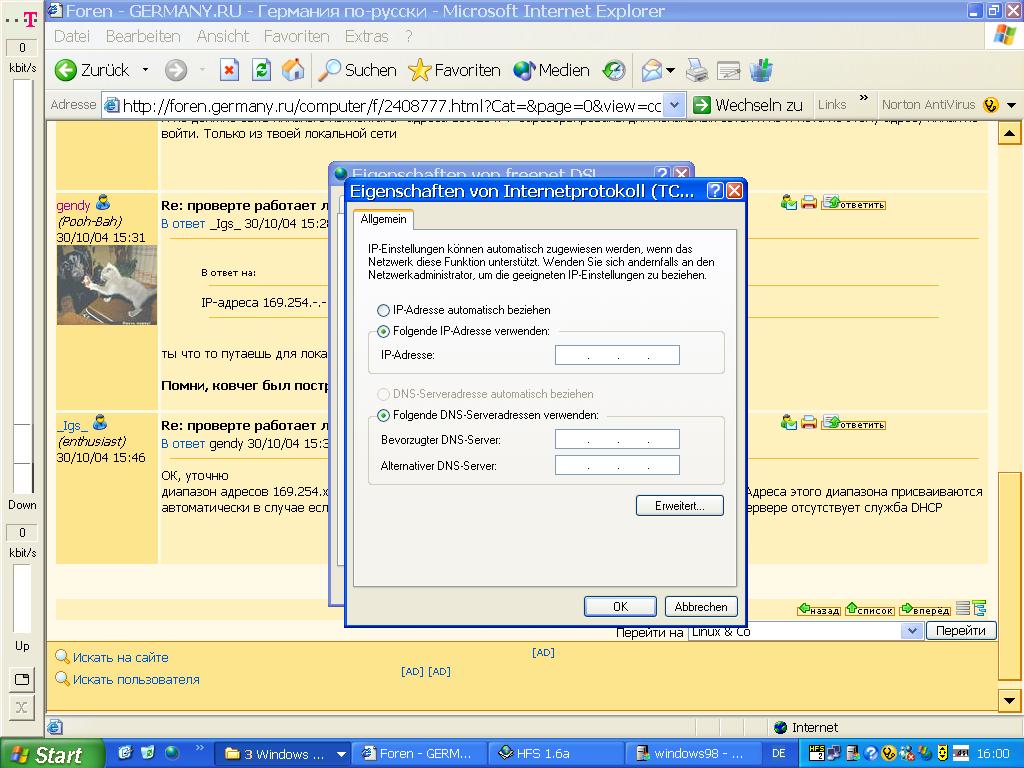
Task: Switch to threaded tree view icon
Action: pyautogui.click(x=979, y=609)
